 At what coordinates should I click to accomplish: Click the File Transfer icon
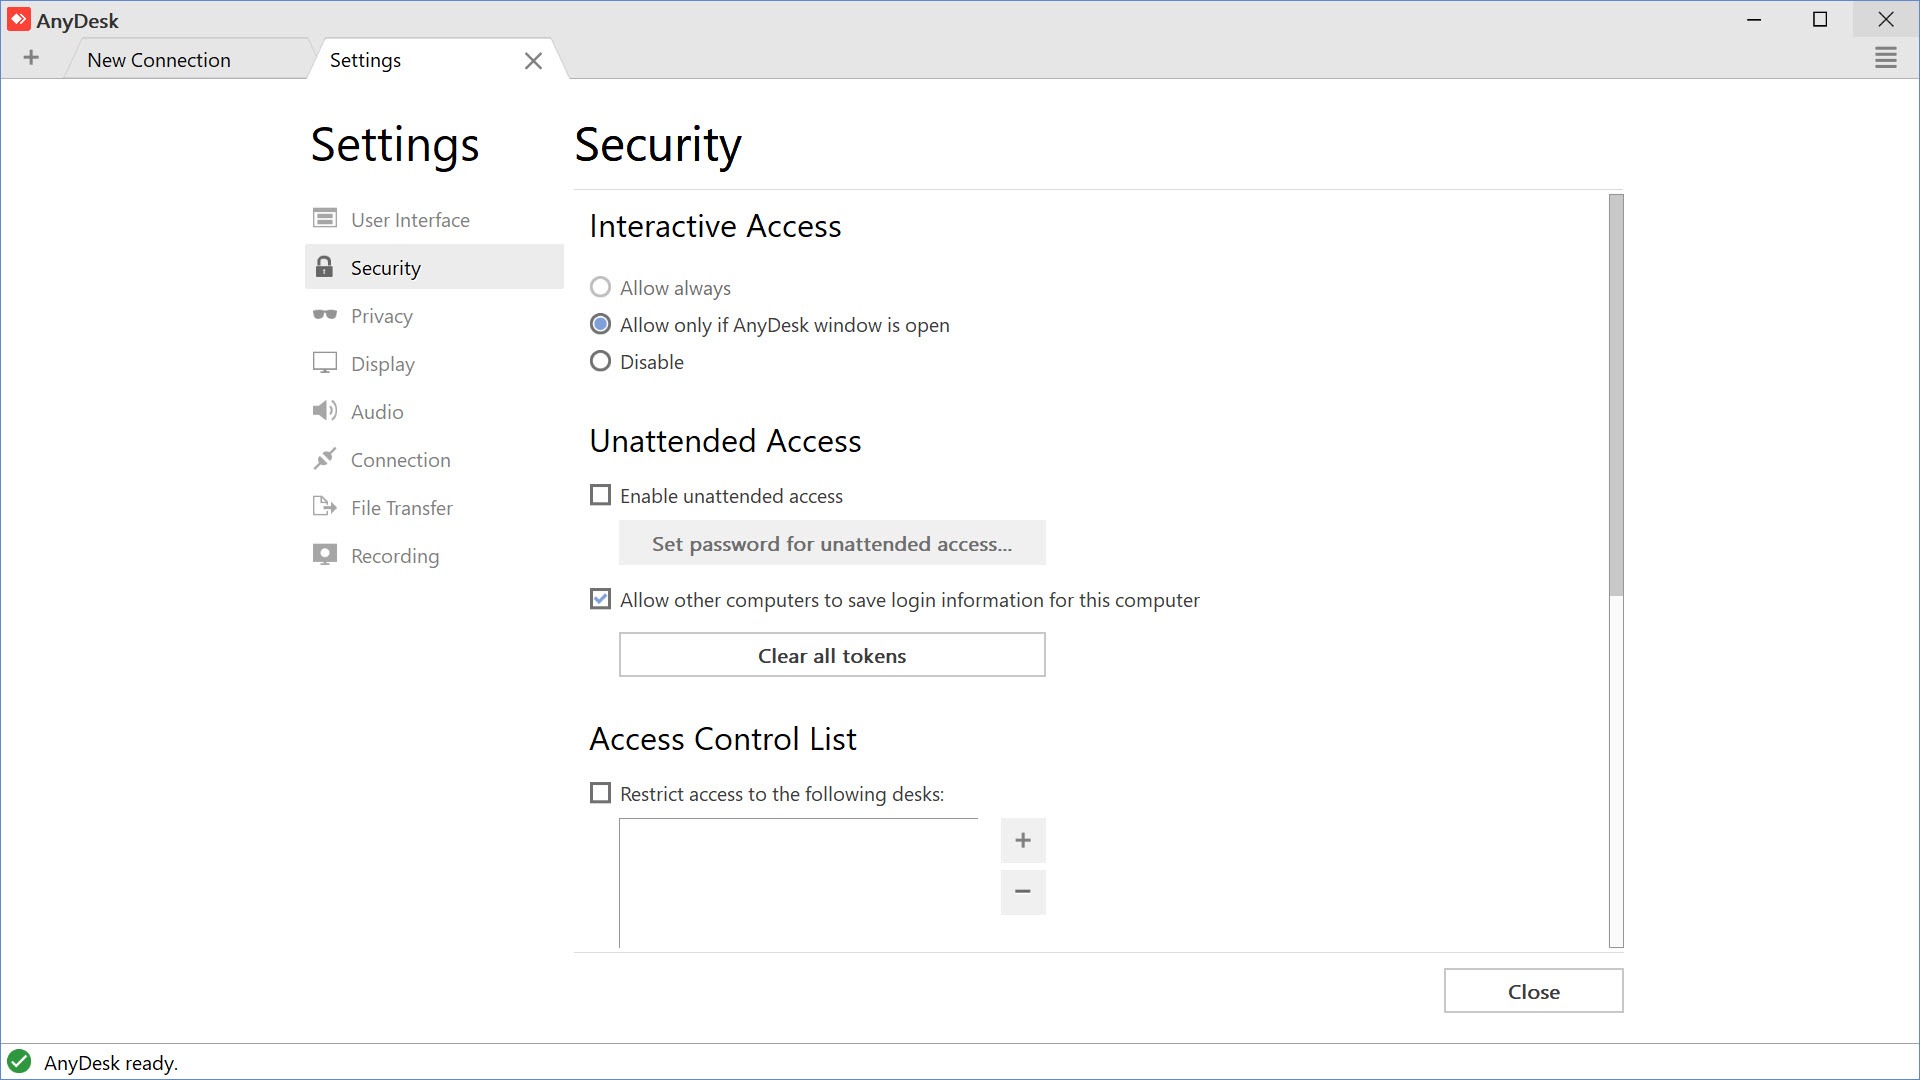click(324, 507)
